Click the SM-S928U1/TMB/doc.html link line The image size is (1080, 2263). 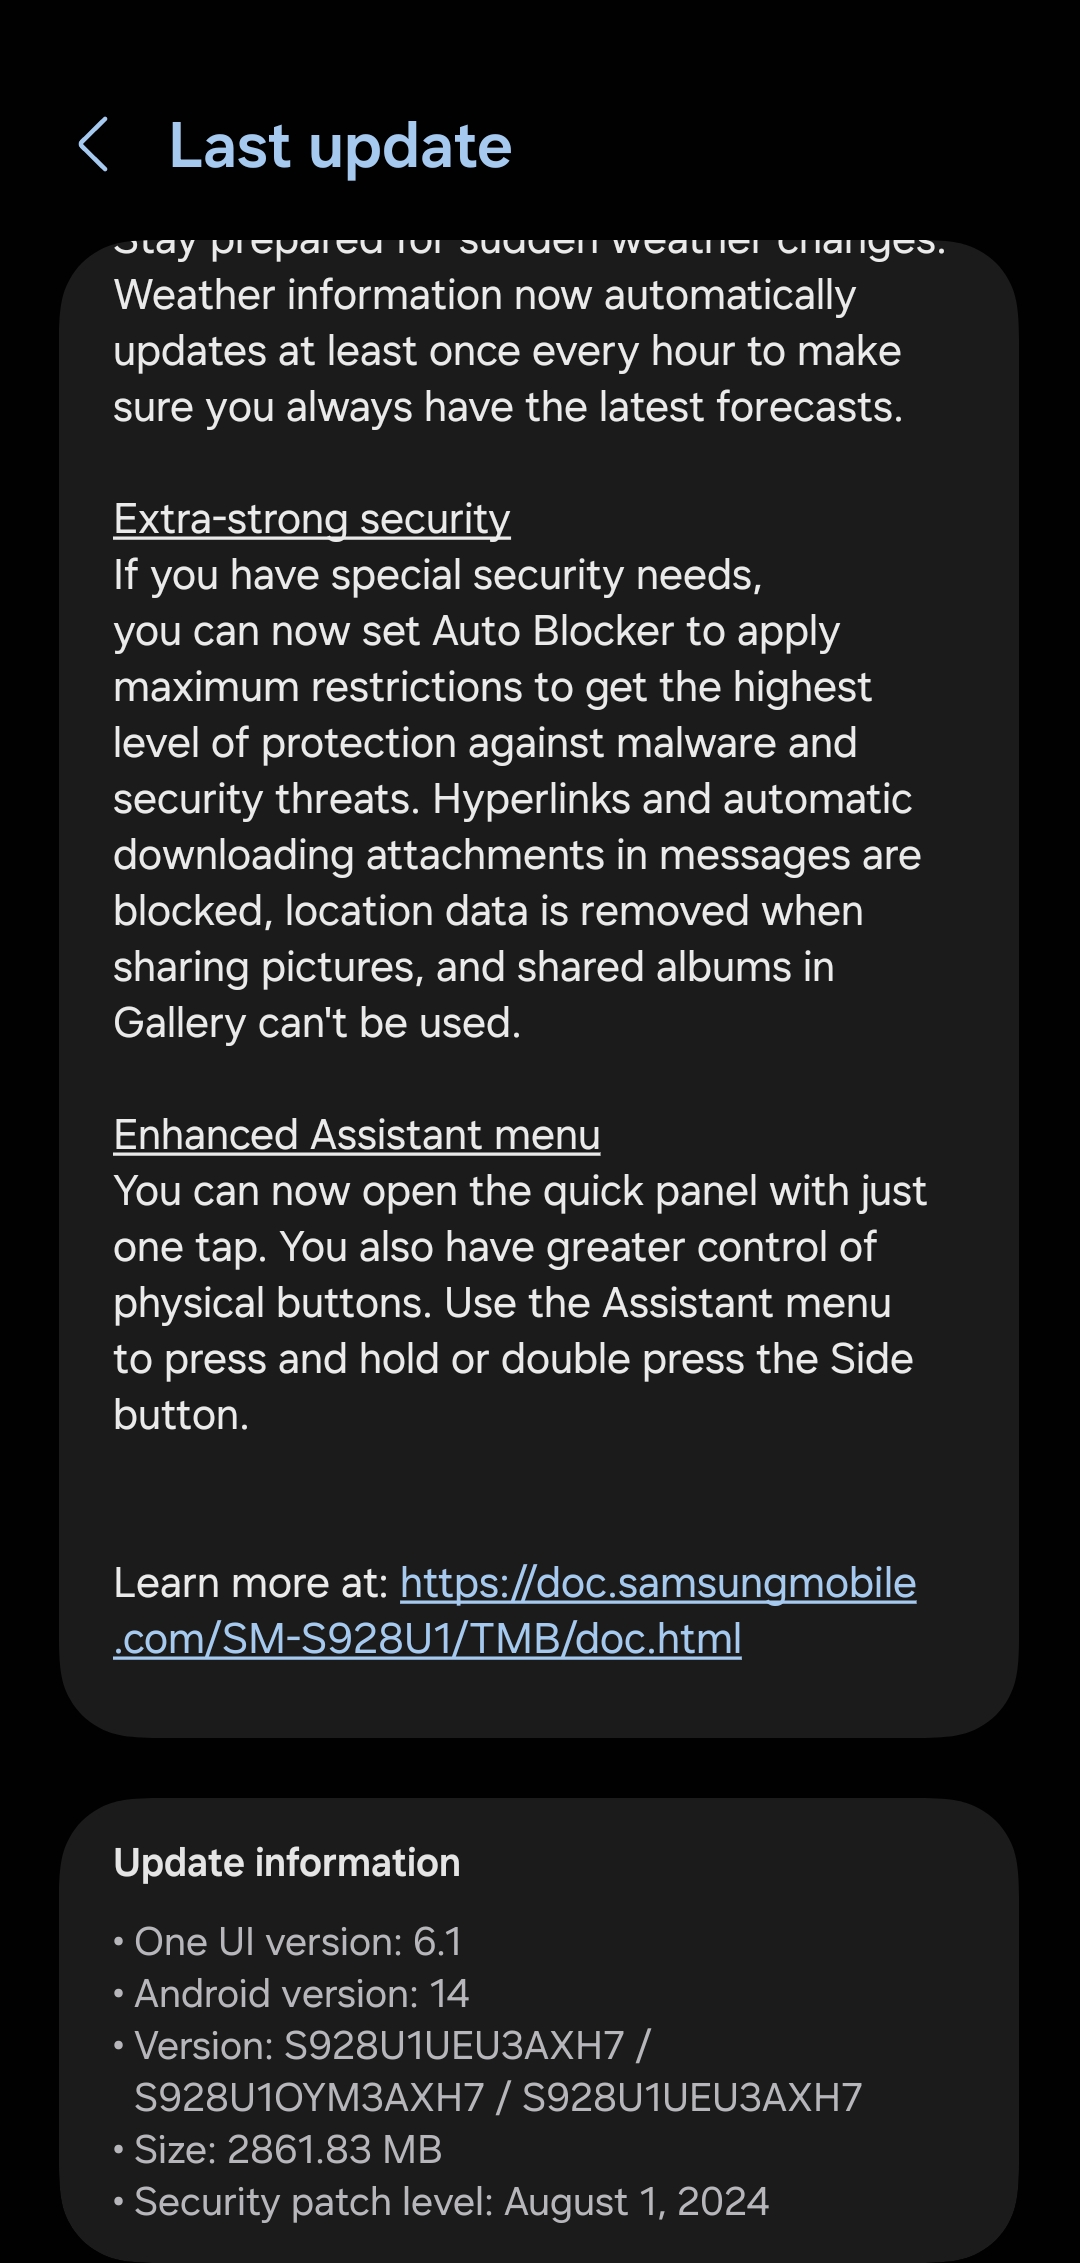click(428, 1639)
